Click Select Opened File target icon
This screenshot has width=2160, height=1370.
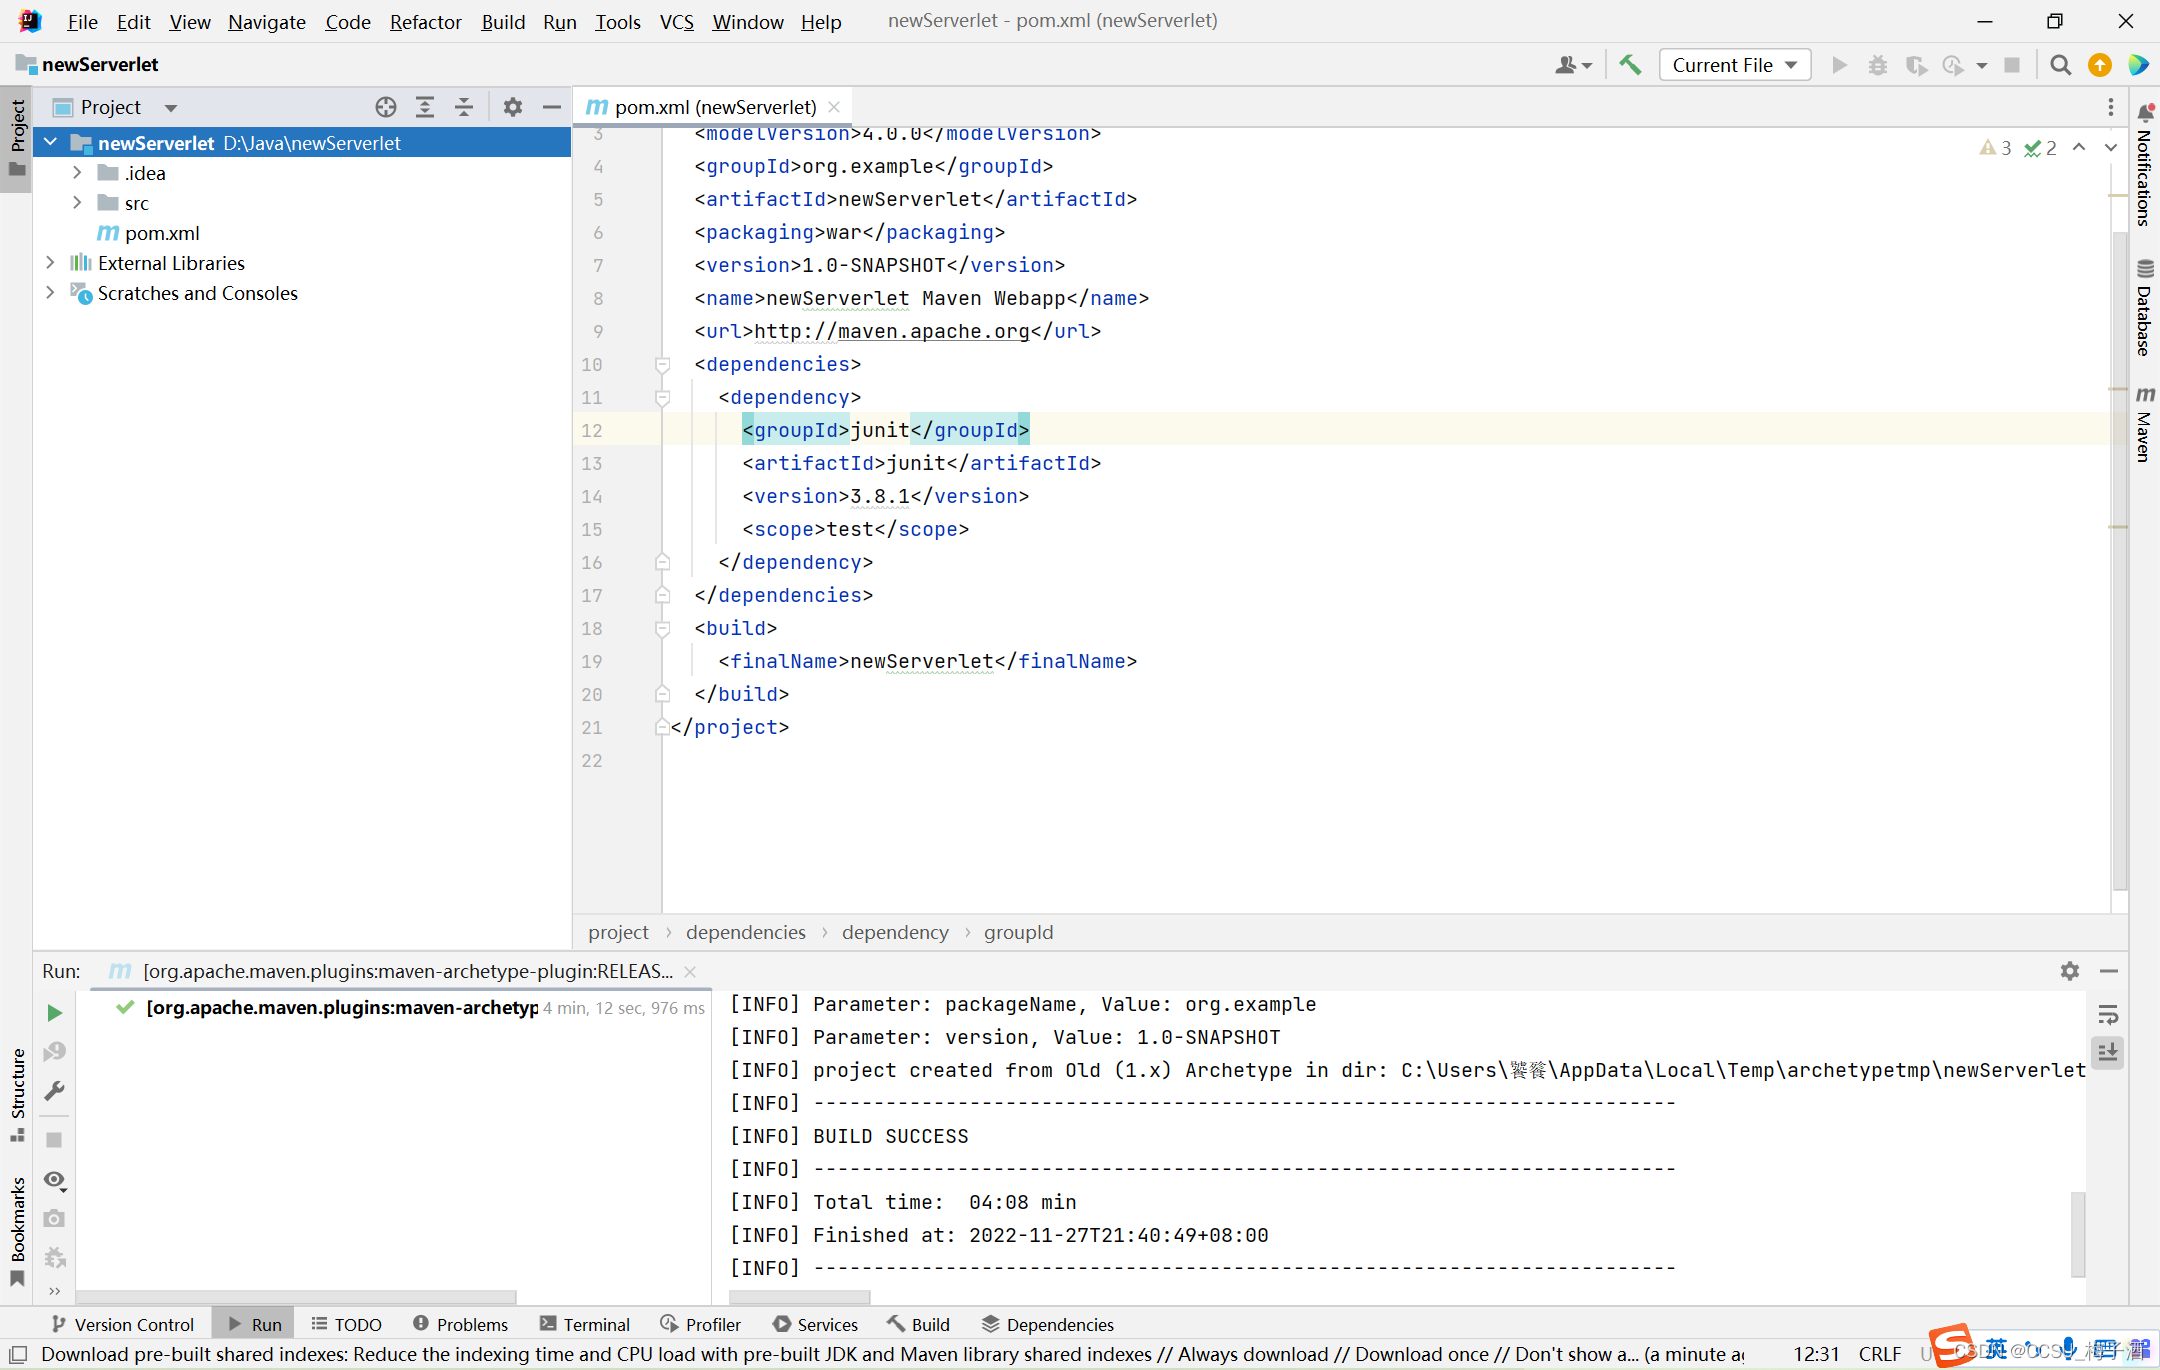[386, 107]
